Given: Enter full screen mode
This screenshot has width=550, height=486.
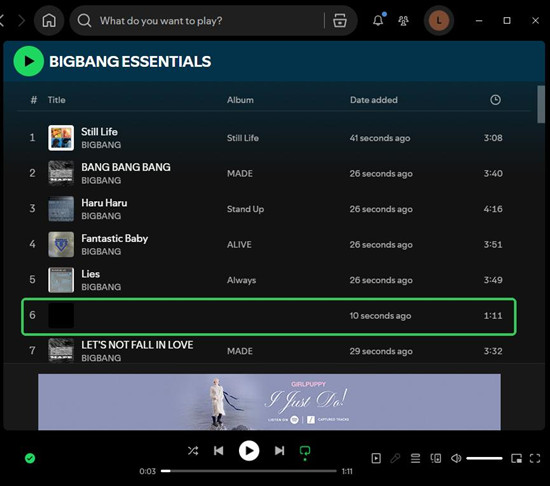Looking at the screenshot, I should coord(535,458).
